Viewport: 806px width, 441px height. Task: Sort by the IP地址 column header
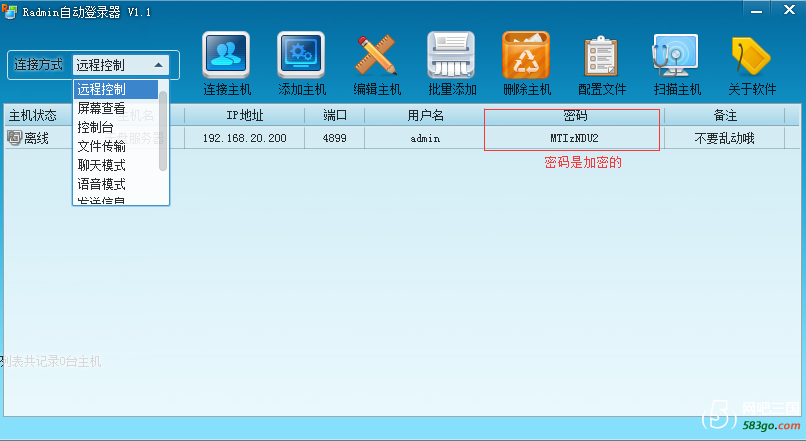click(x=245, y=116)
